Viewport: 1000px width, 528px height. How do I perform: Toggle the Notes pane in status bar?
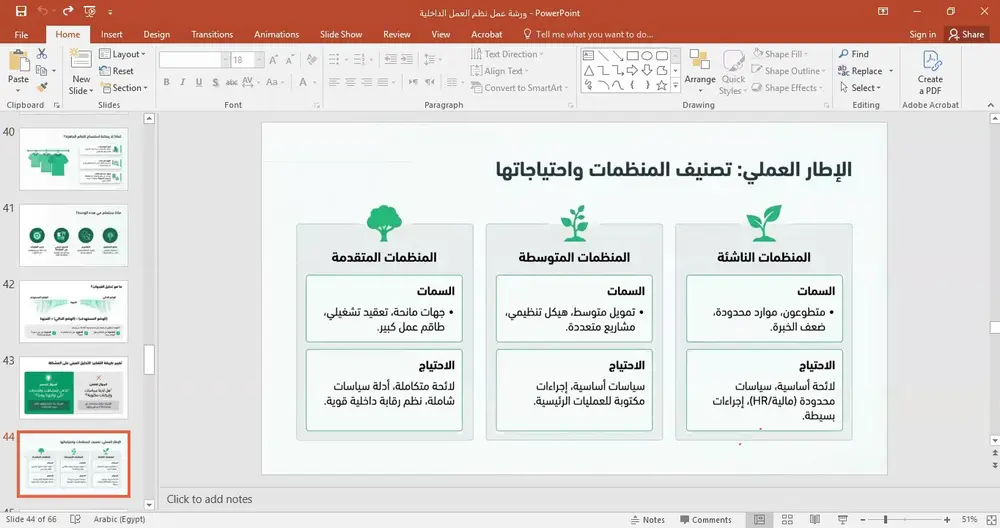coord(647,520)
